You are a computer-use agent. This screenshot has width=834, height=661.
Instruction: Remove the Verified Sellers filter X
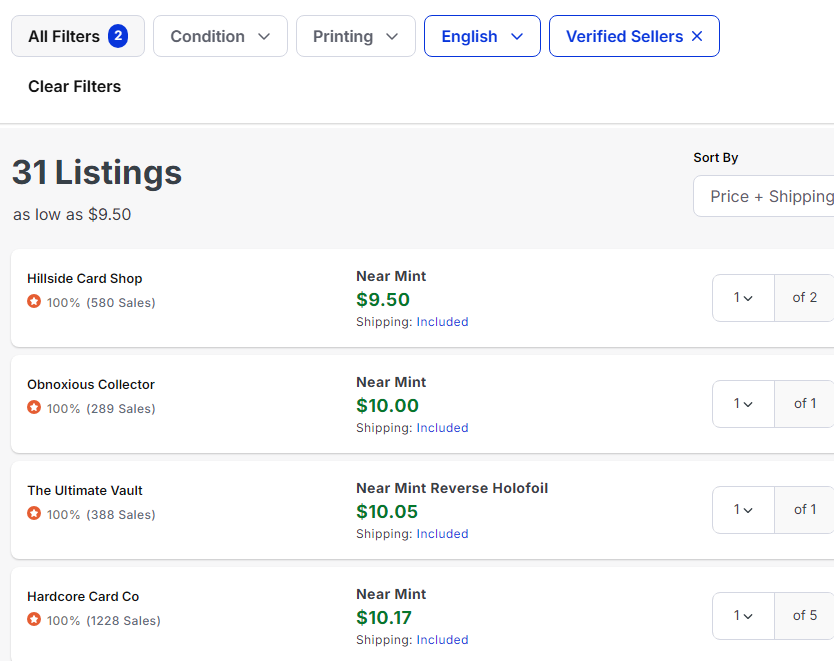697,36
